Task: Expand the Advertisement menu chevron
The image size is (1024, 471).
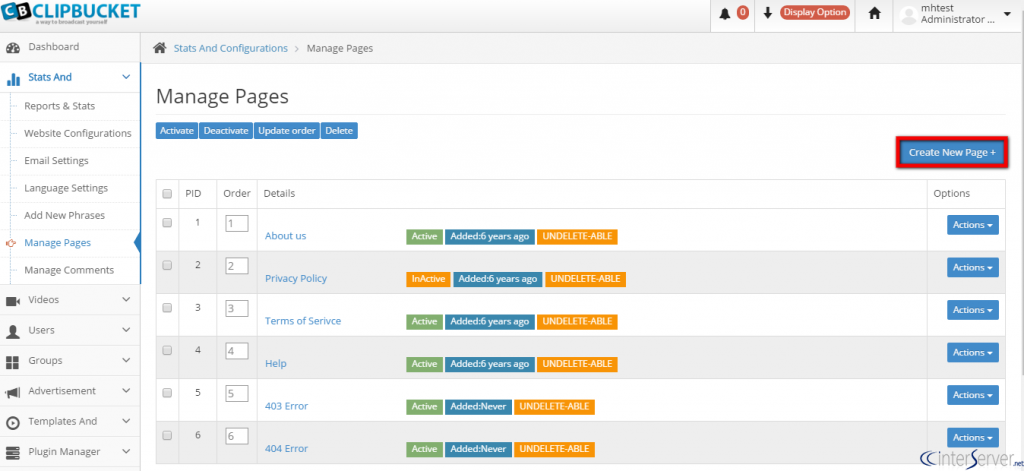Action: coord(126,391)
